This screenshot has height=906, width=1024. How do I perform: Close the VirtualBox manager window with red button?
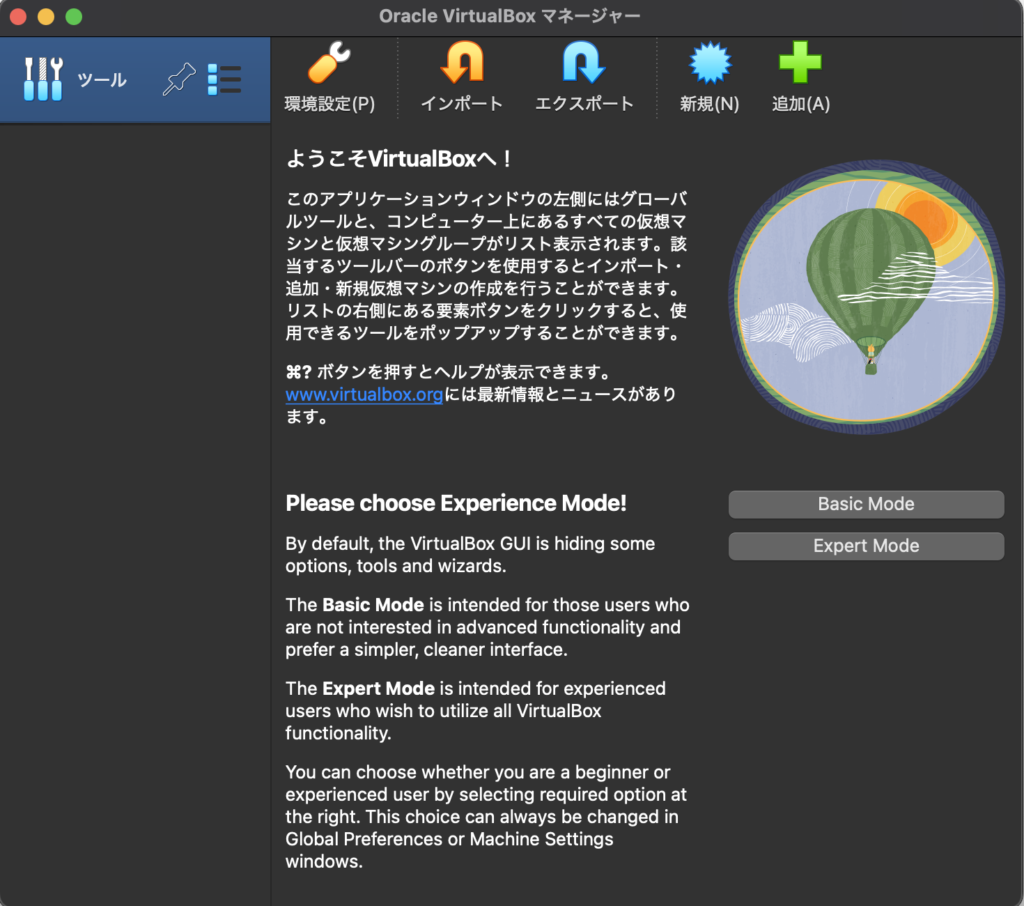[18, 17]
